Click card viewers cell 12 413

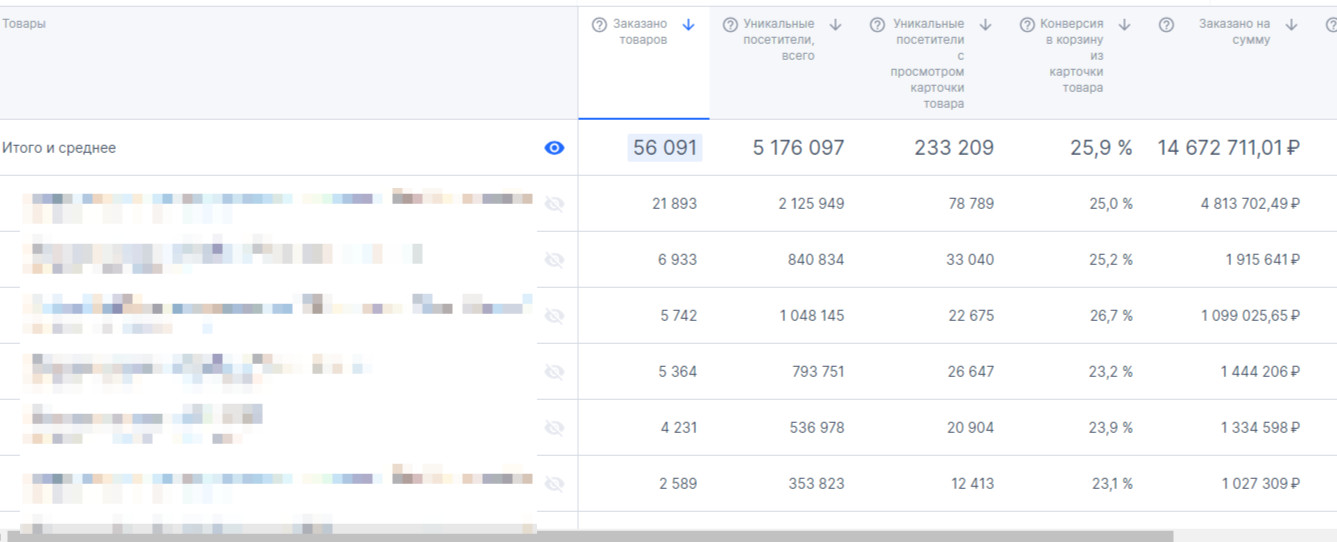click(973, 484)
